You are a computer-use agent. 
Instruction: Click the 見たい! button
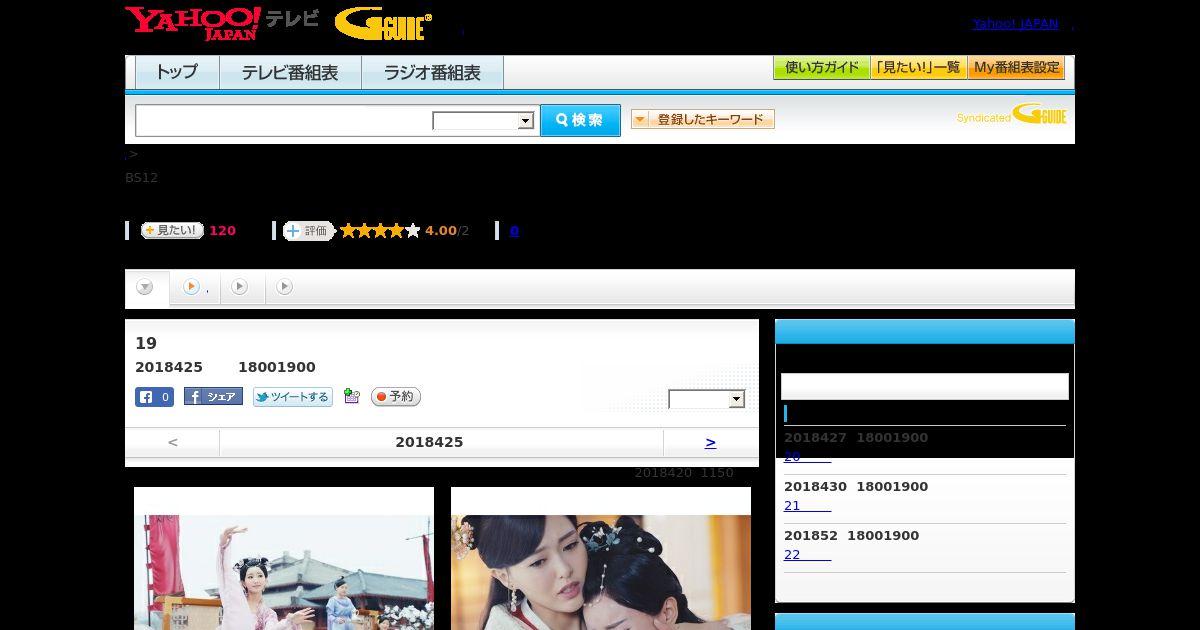(172, 230)
